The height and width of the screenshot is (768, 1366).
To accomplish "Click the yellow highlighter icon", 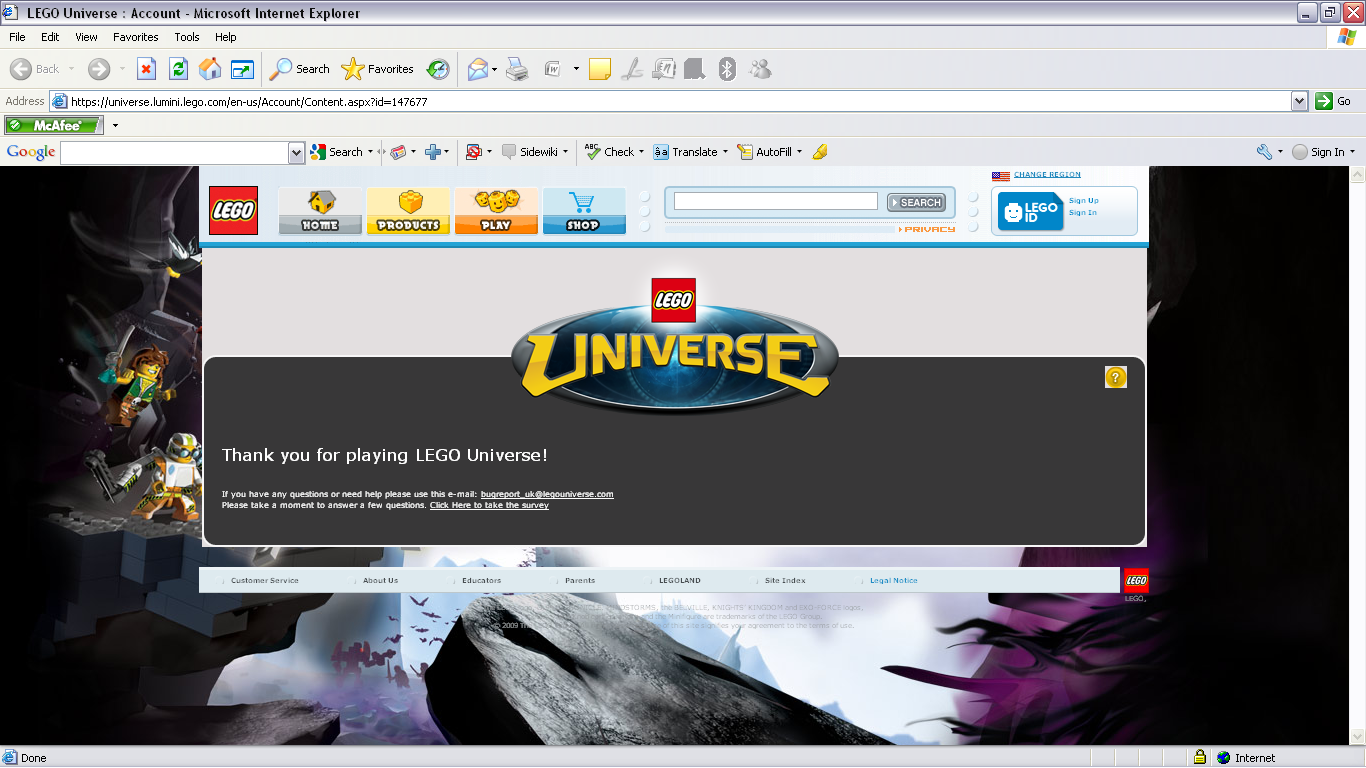I will click(820, 152).
